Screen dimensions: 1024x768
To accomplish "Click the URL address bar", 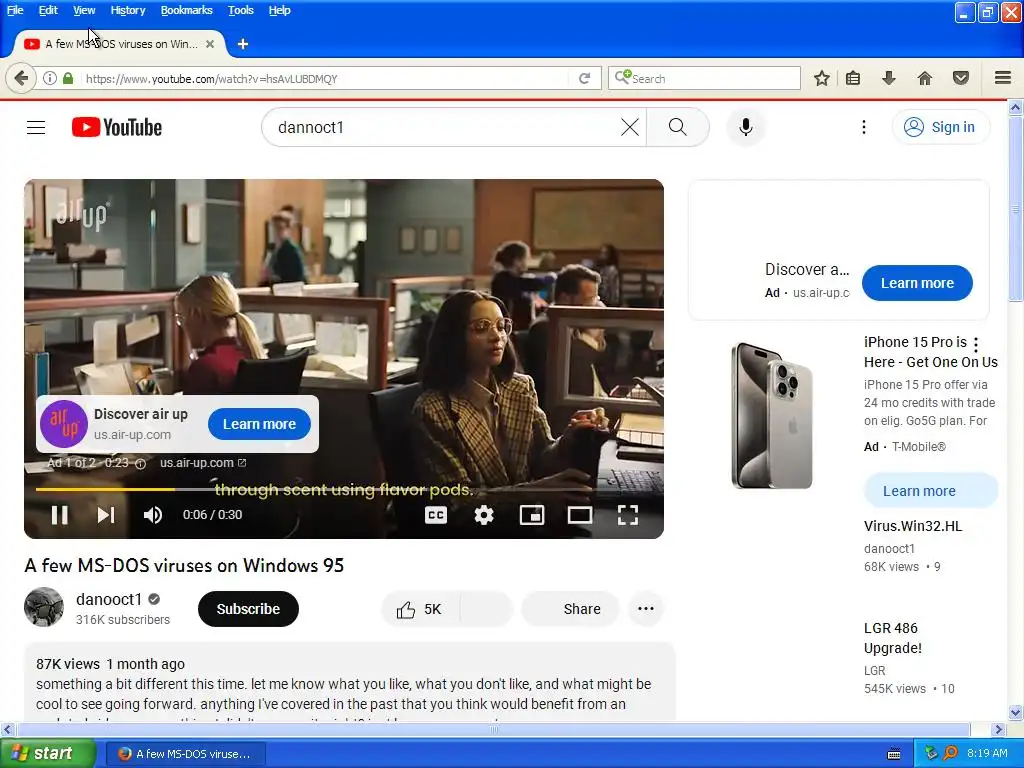I will coord(327,78).
